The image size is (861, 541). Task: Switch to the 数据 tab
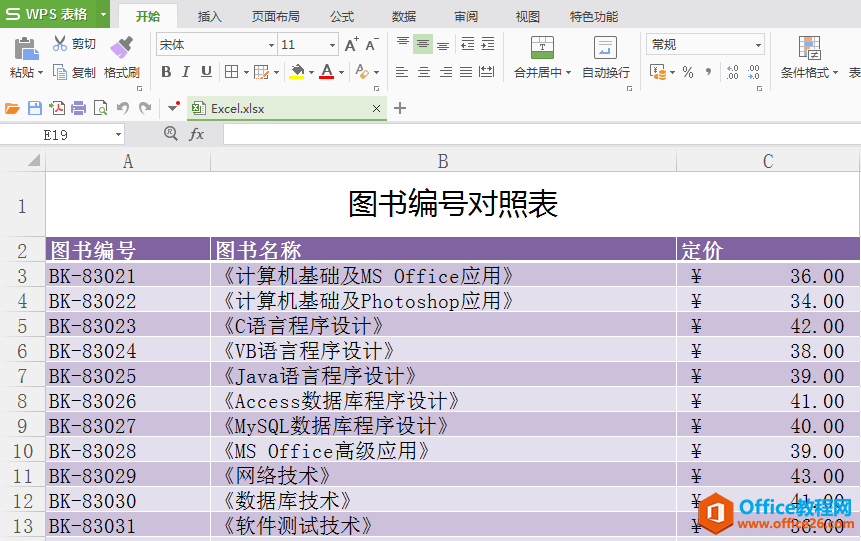click(x=404, y=16)
